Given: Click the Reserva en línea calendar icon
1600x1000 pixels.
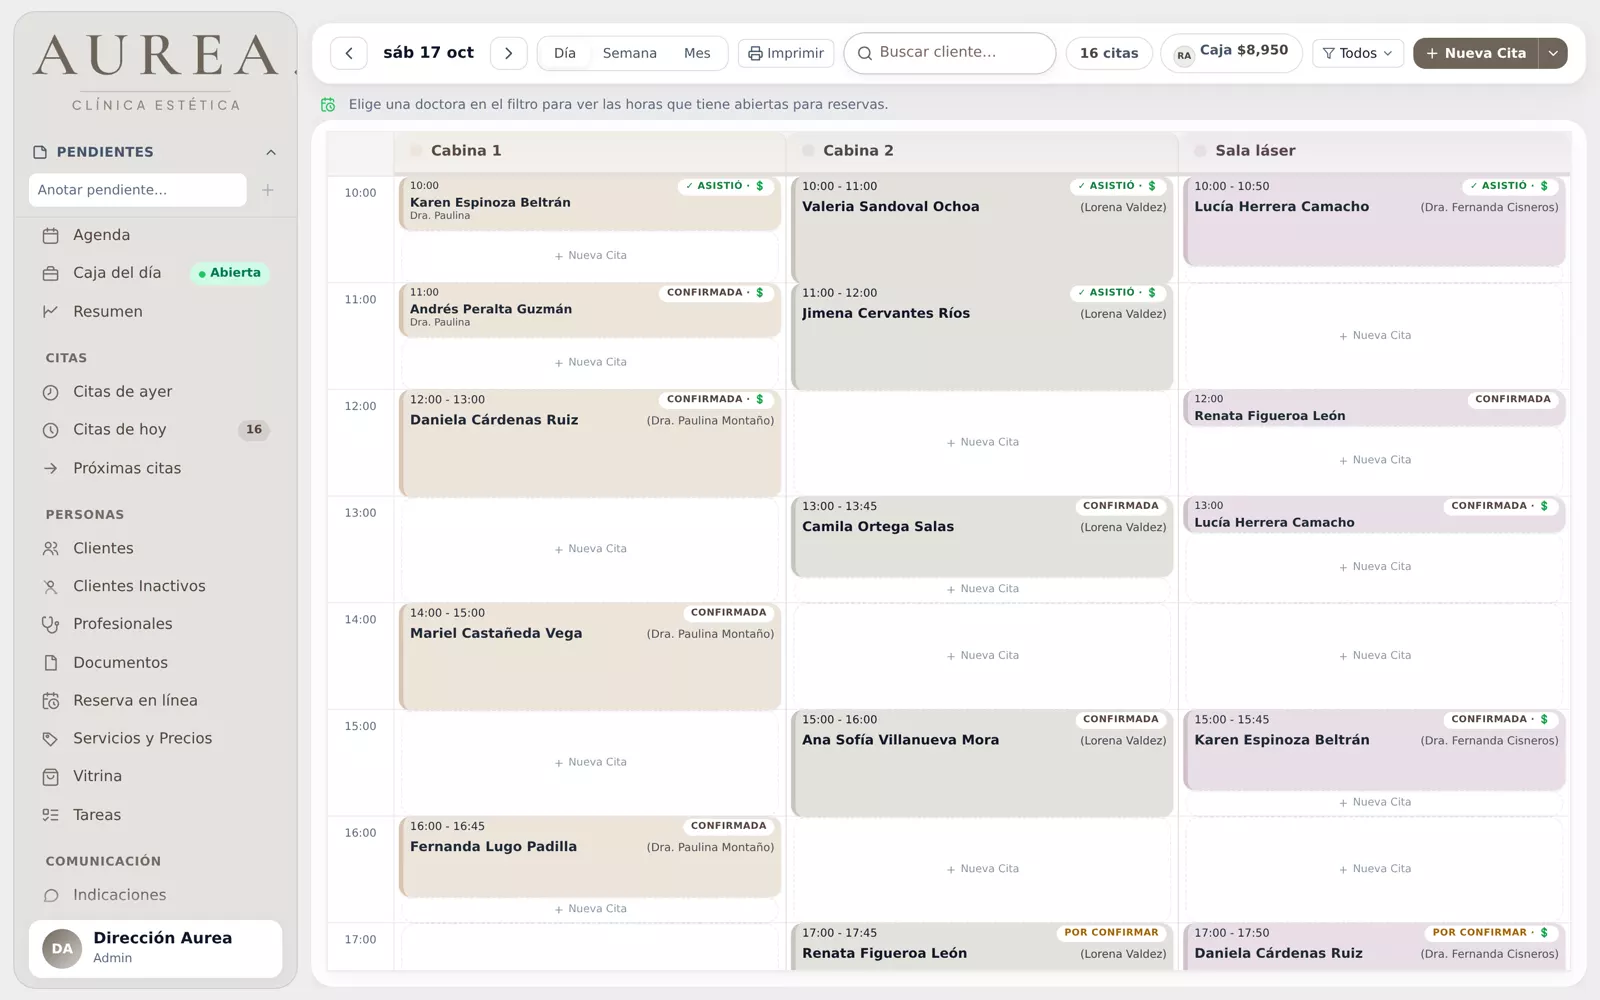Looking at the screenshot, I should click(51, 701).
